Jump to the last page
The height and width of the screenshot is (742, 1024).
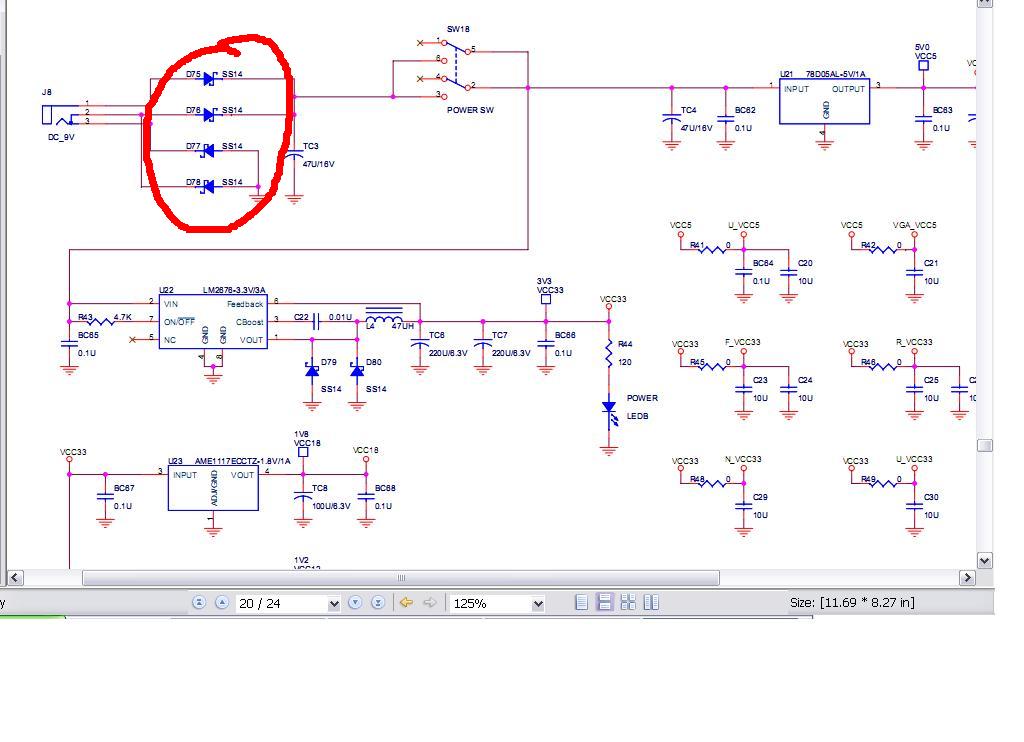pos(377,603)
